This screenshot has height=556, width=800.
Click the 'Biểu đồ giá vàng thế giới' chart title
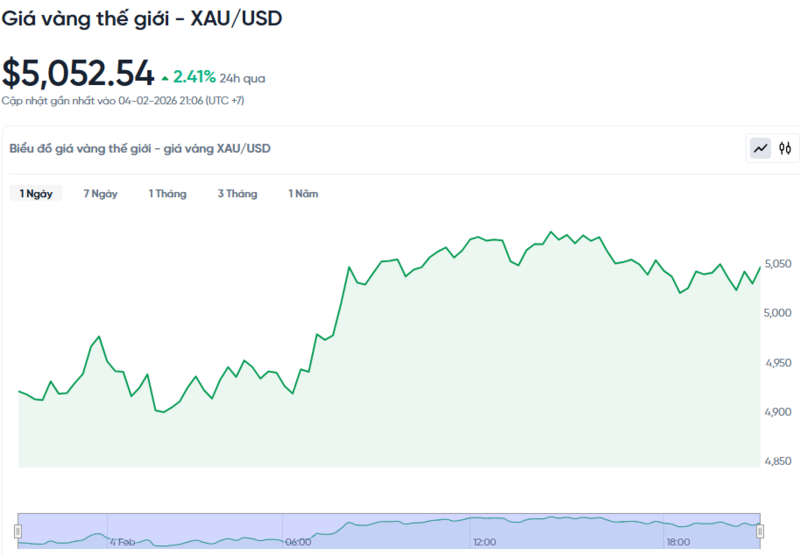click(139, 149)
